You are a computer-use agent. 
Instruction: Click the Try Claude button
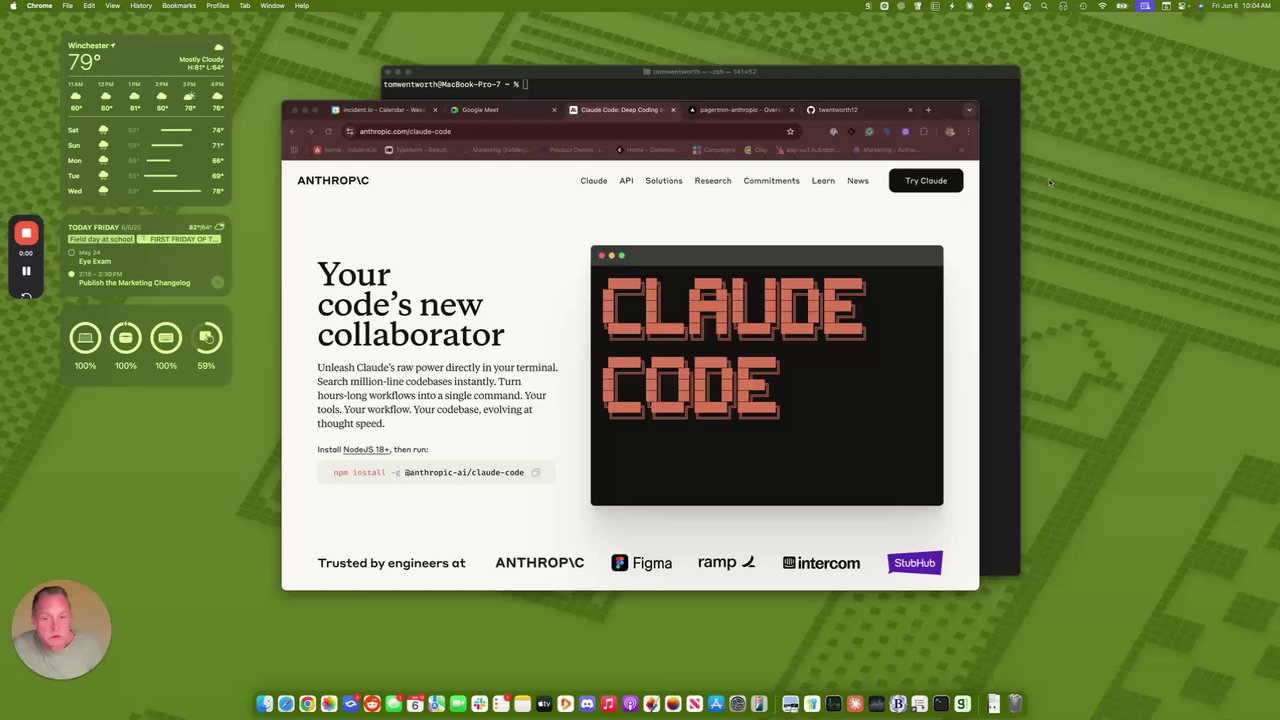(x=926, y=181)
